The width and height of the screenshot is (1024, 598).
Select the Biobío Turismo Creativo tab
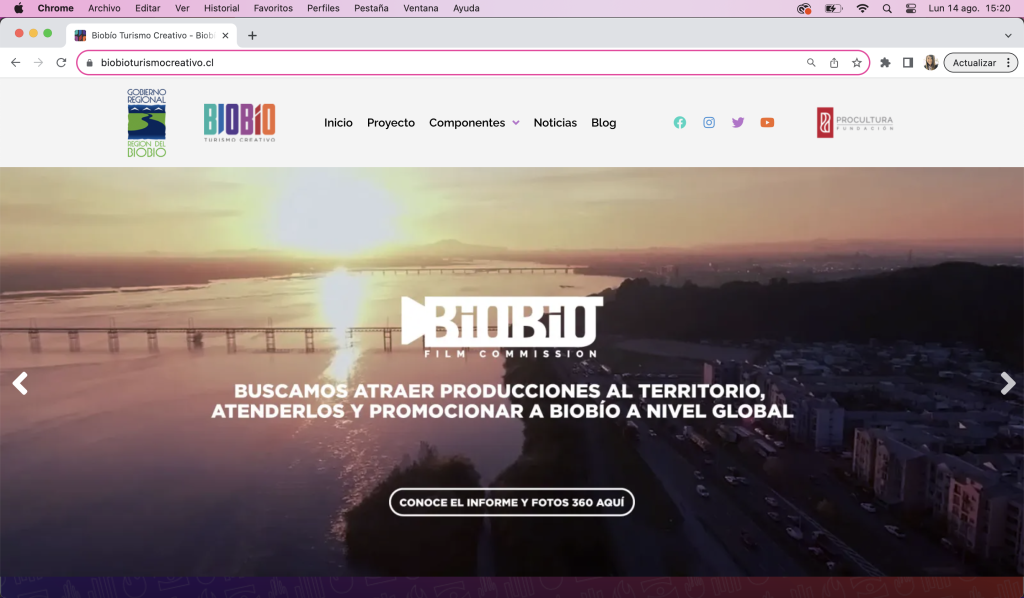(152, 35)
